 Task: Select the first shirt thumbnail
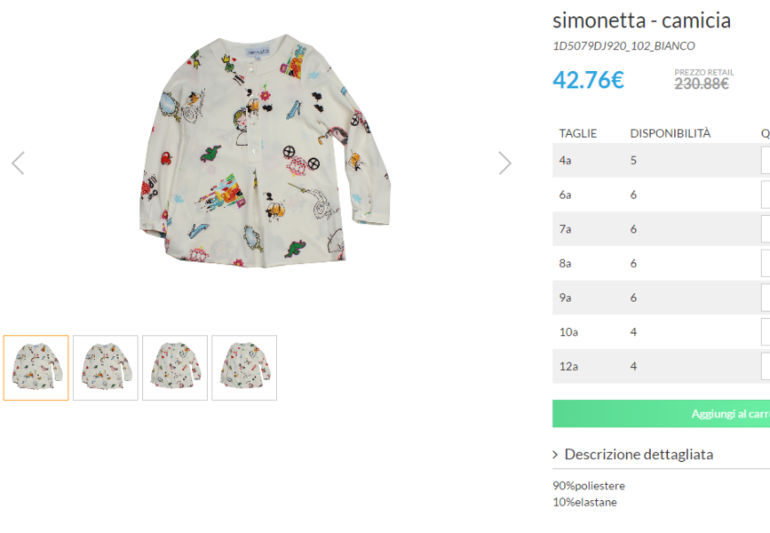pos(36,368)
